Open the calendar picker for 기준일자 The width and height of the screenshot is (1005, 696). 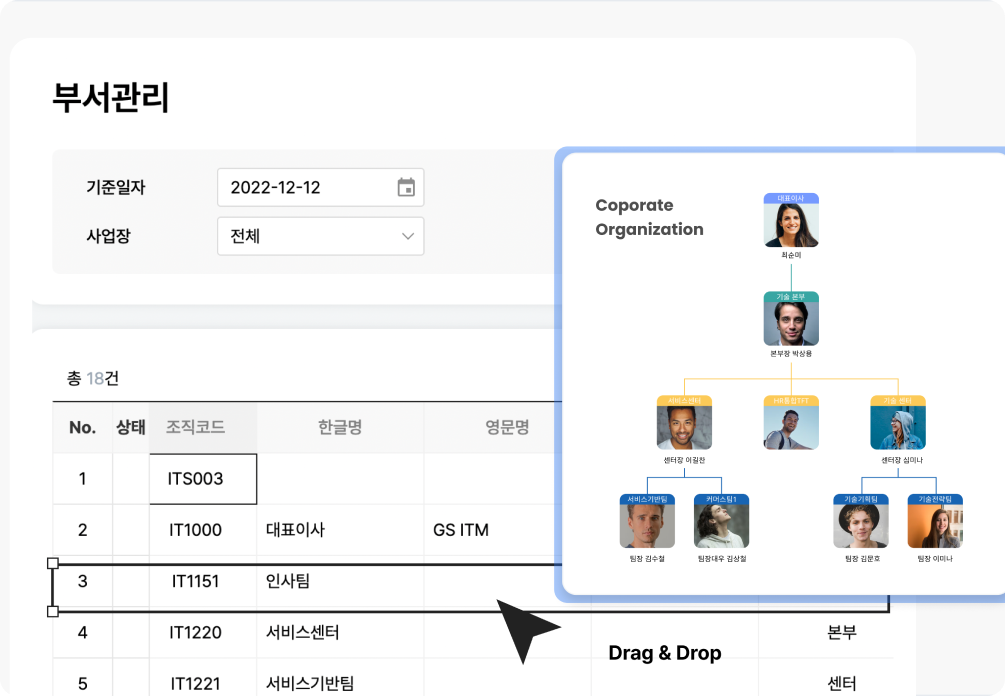pos(406,187)
